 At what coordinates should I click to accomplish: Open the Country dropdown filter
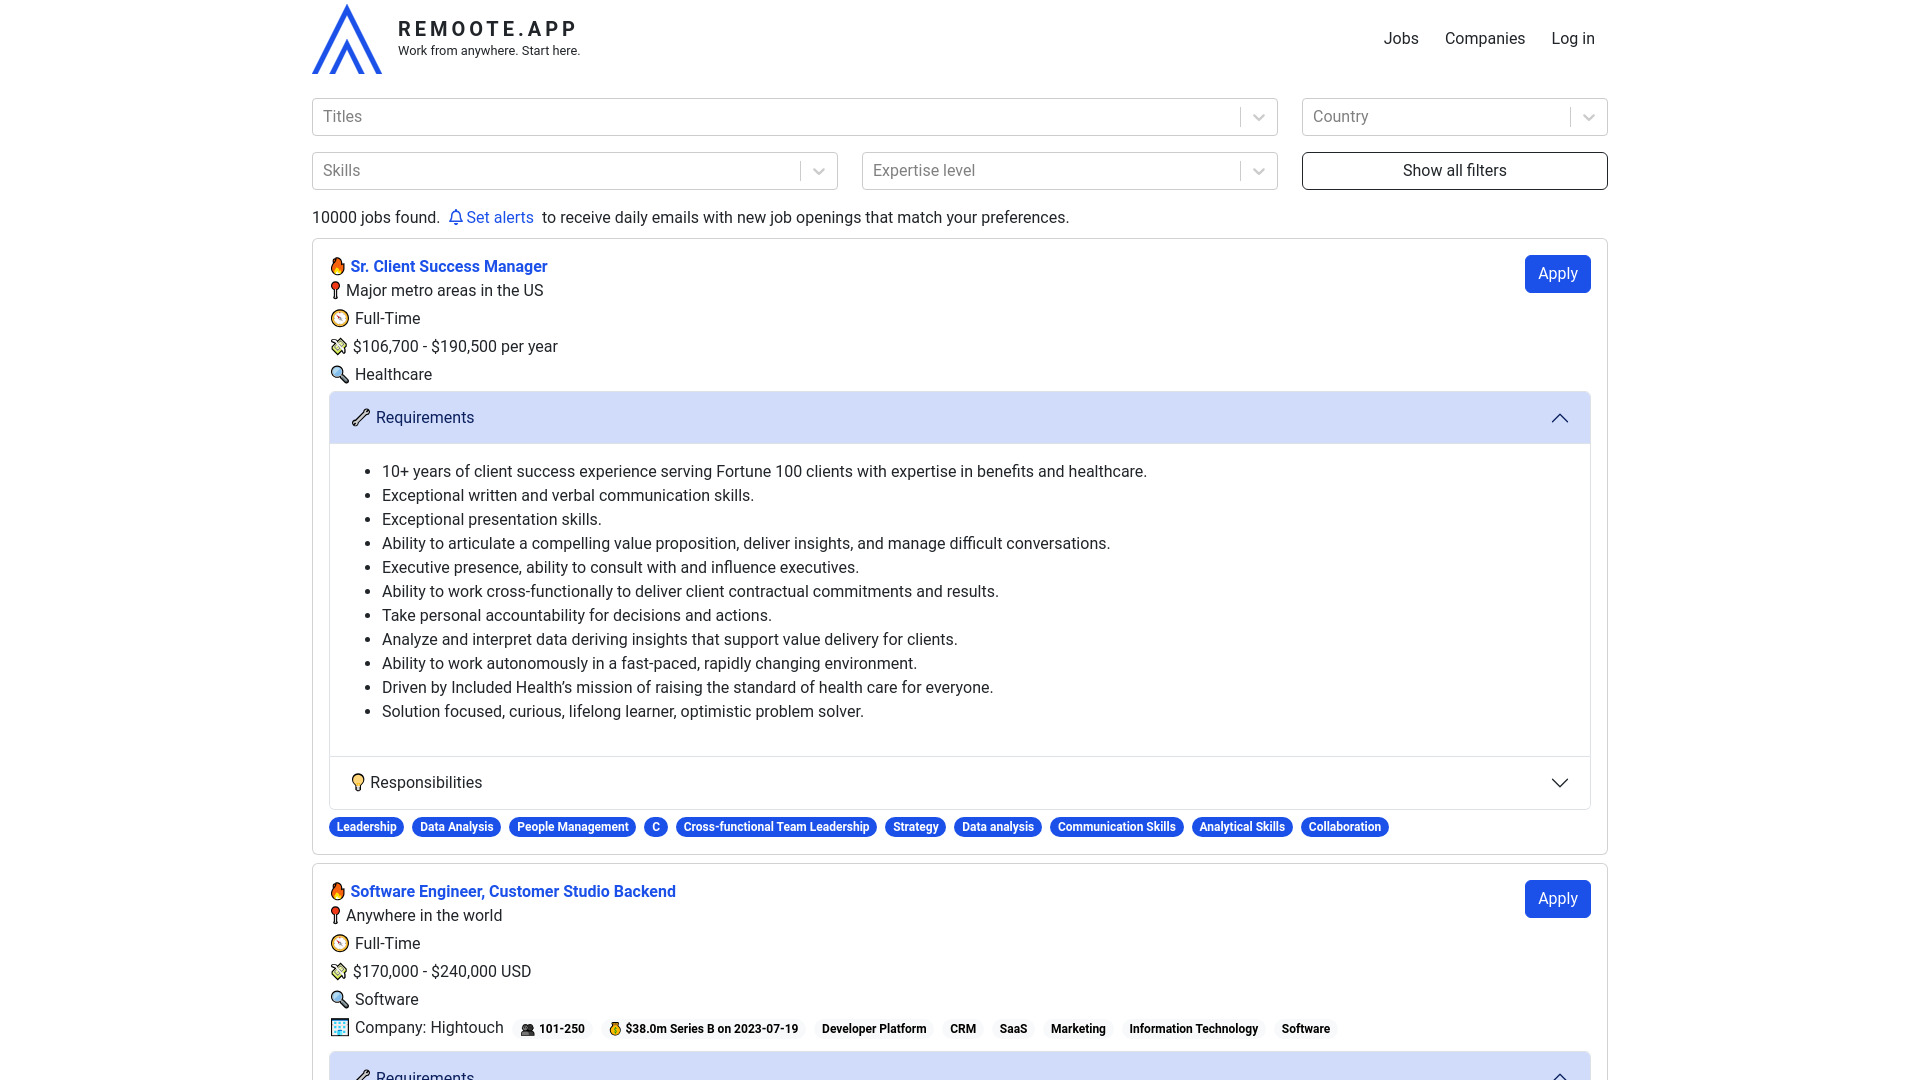(x=1589, y=116)
